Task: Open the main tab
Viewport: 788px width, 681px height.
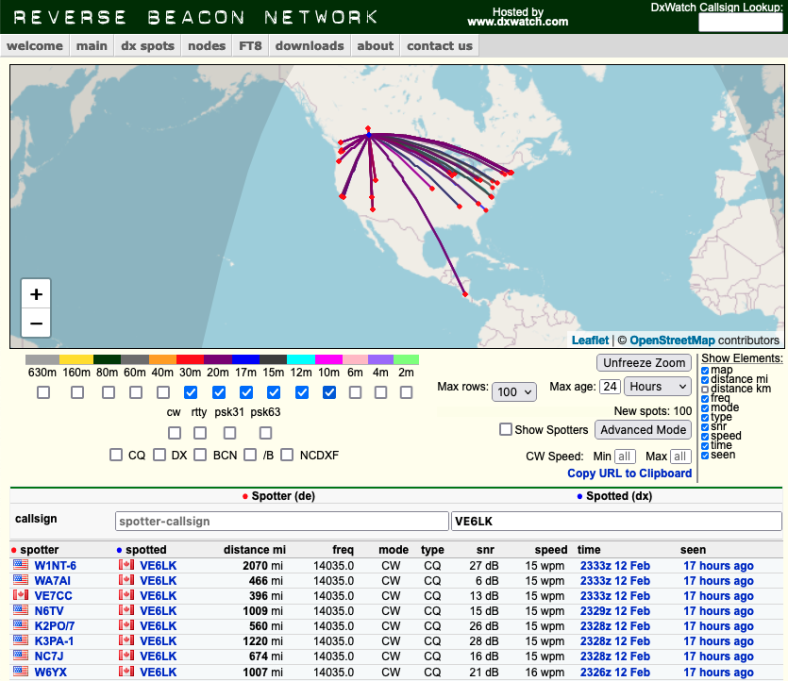Action: click(91, 46)
